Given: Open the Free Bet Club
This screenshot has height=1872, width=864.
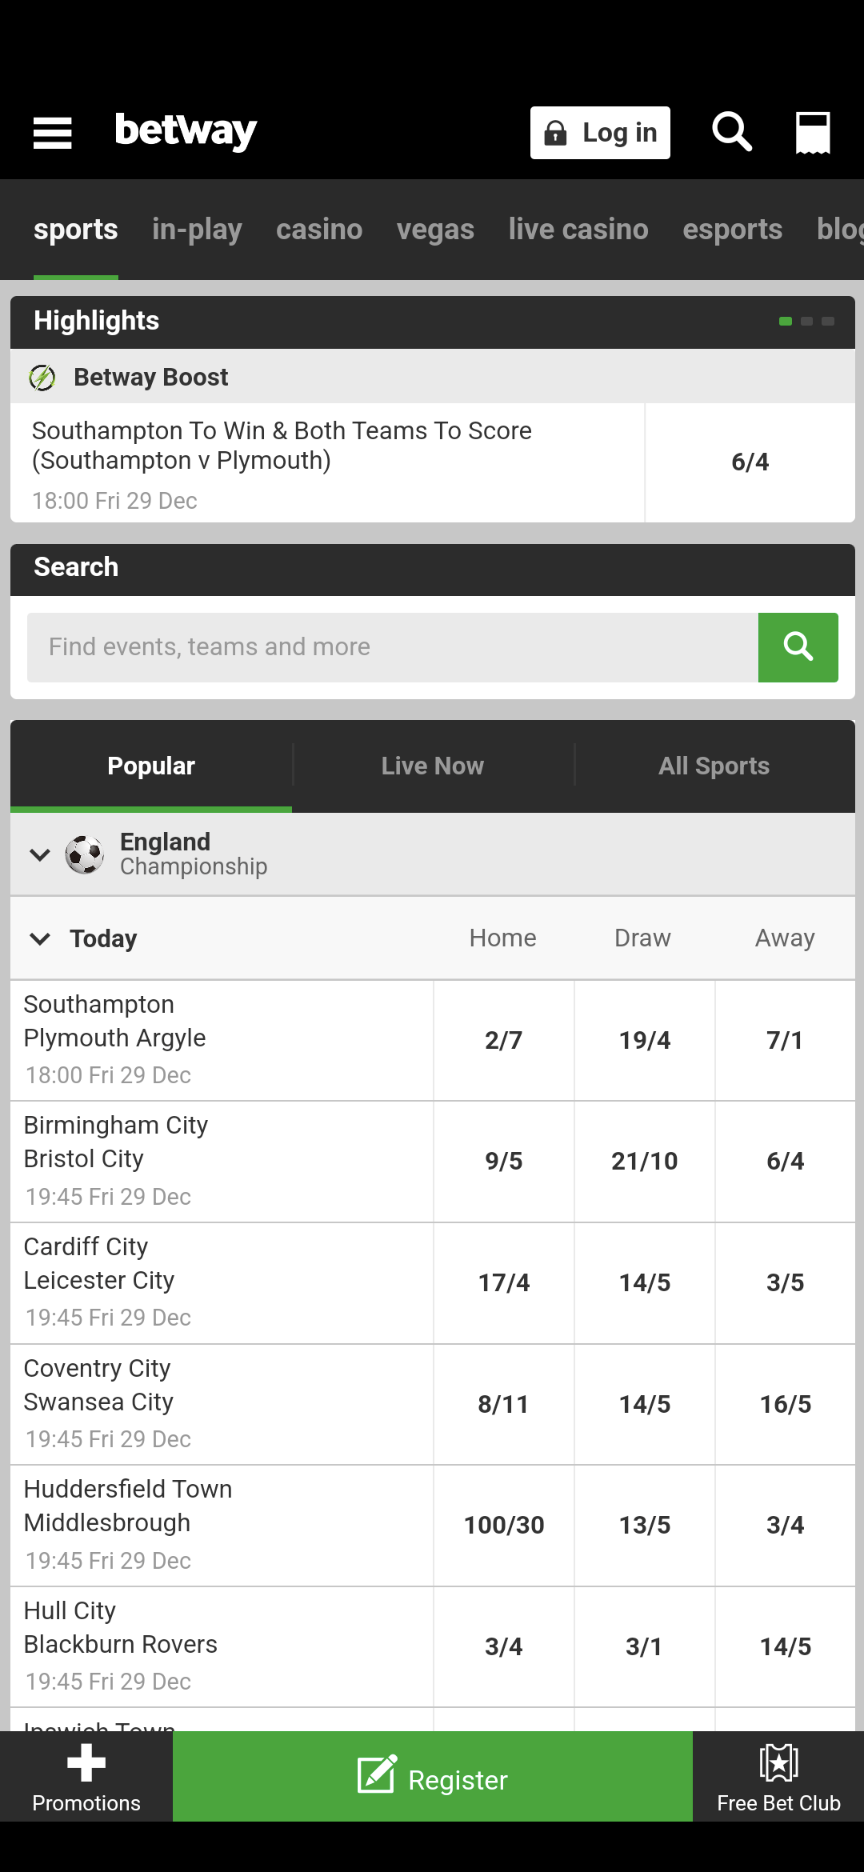Looking at the screenshot, I should click(x=778, y=1777).
